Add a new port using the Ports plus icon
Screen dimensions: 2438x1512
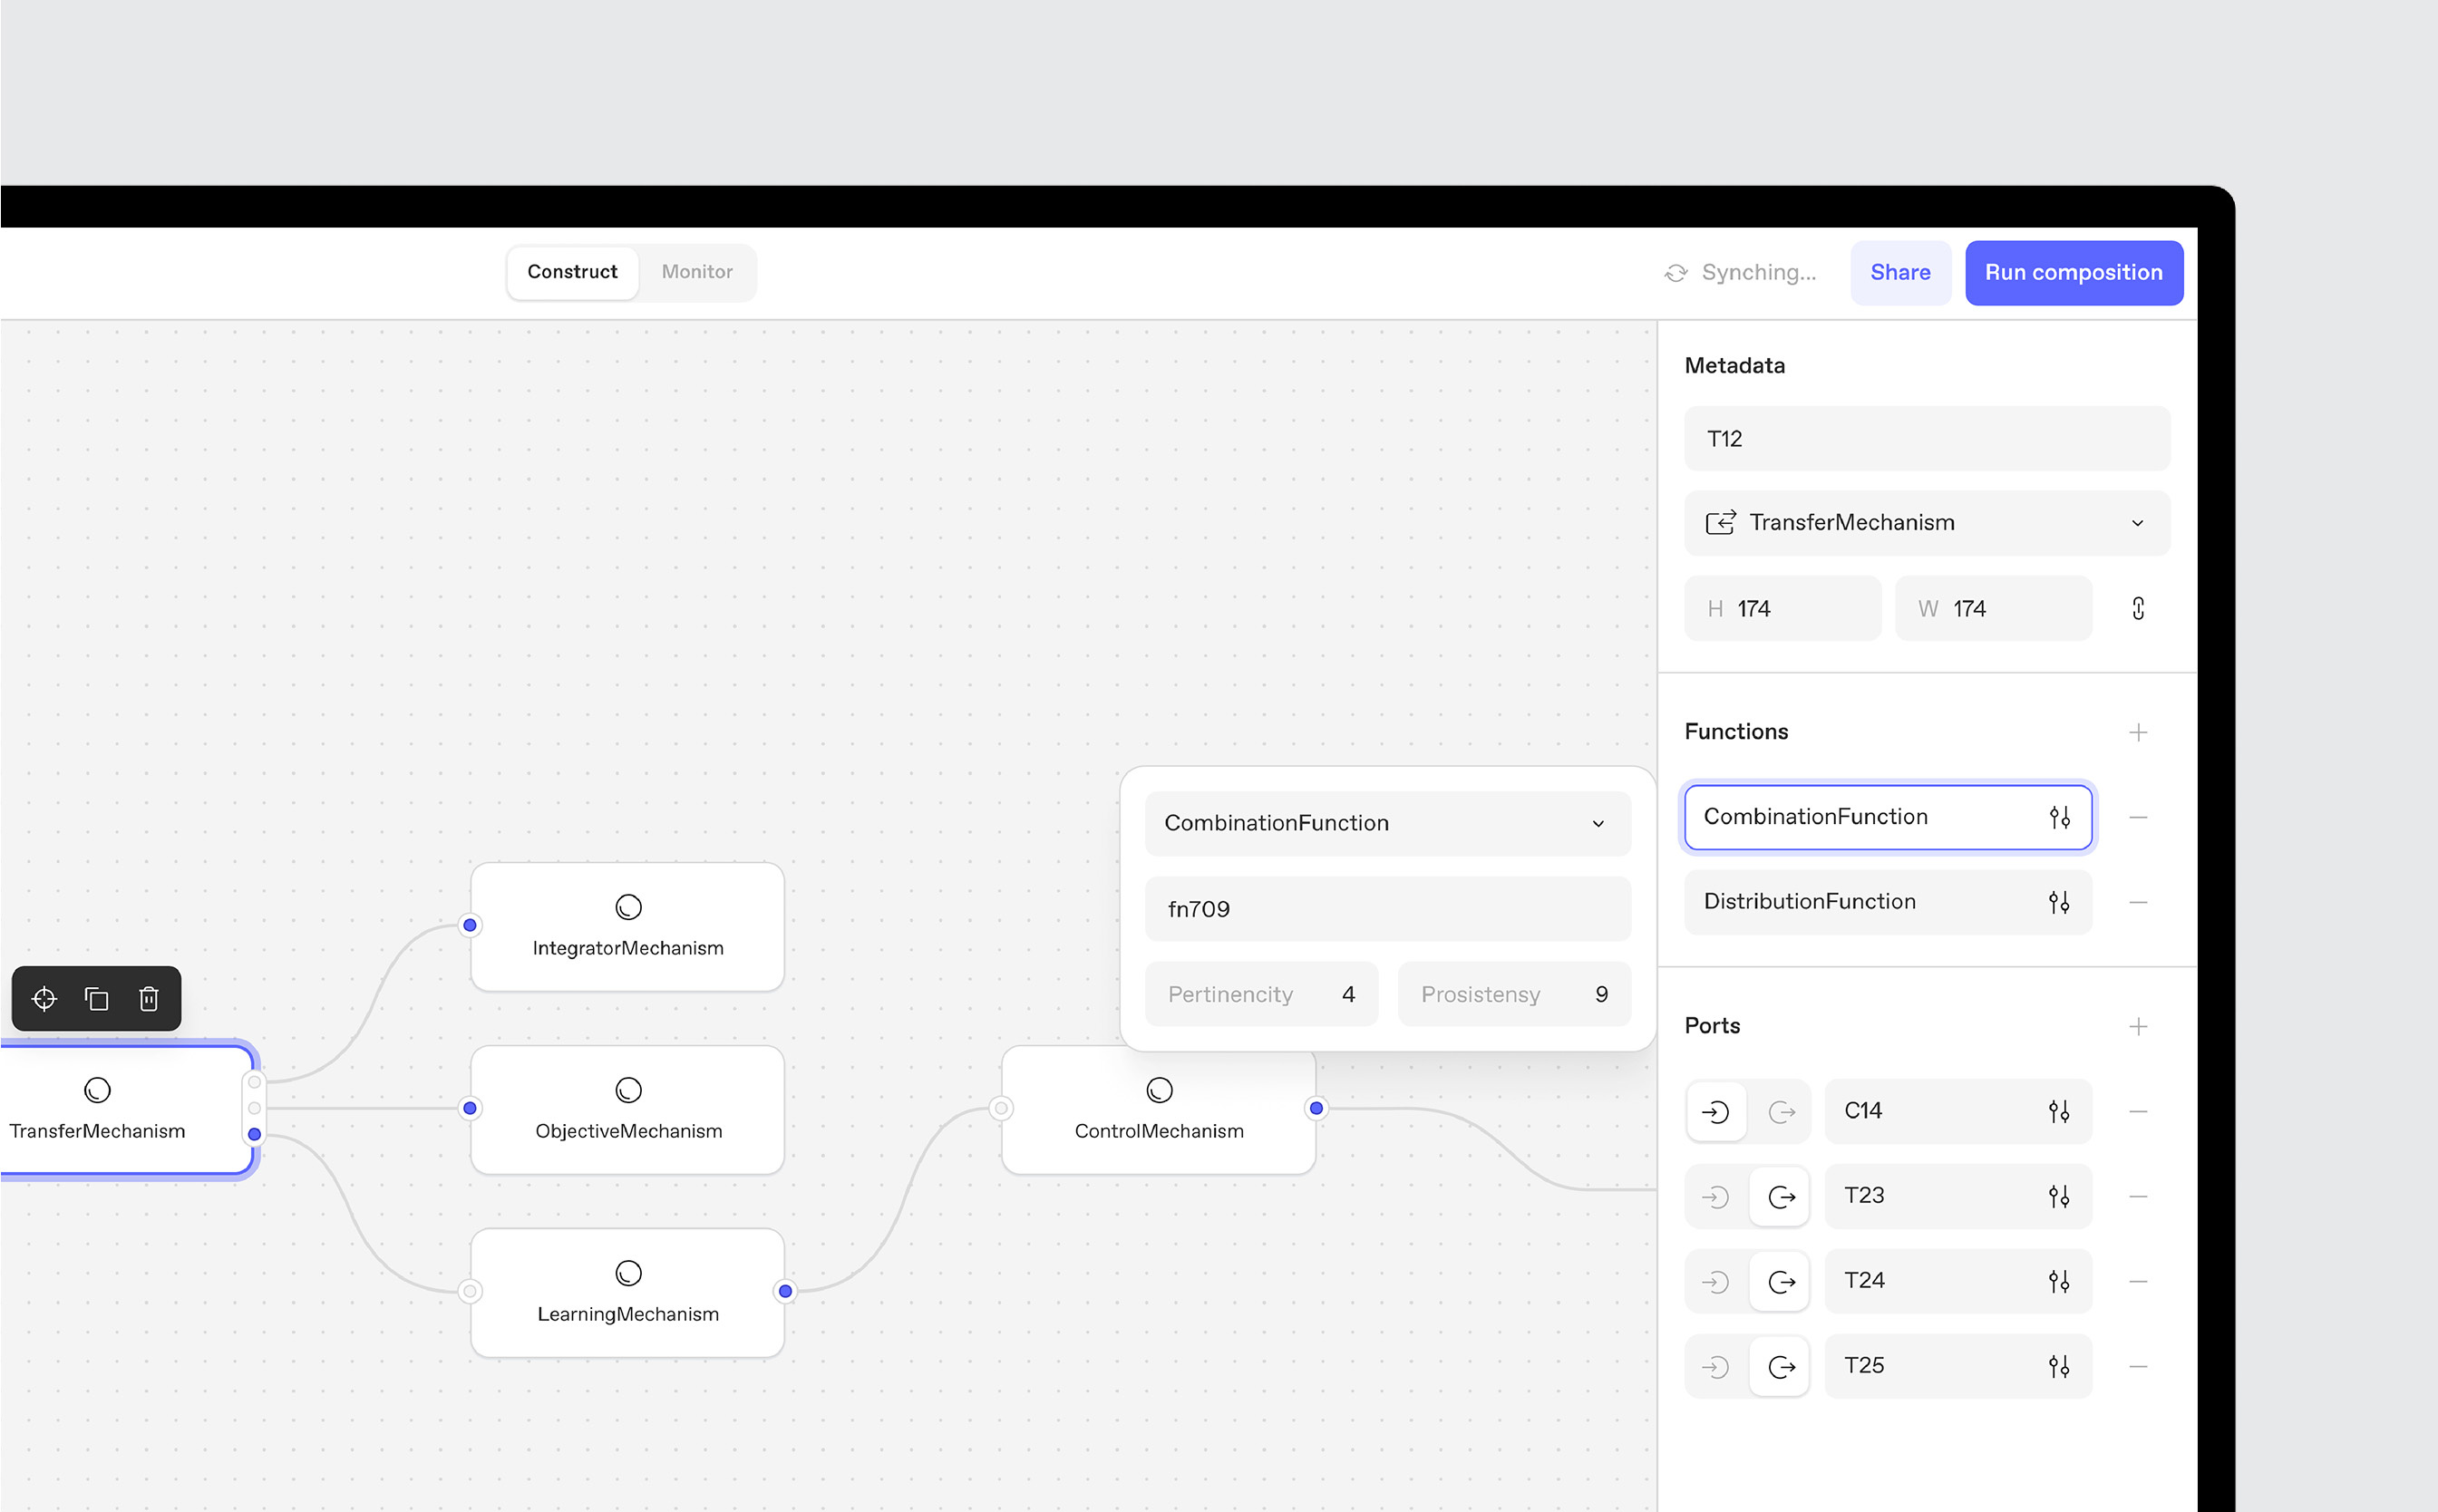(x=2139, y=1025)
